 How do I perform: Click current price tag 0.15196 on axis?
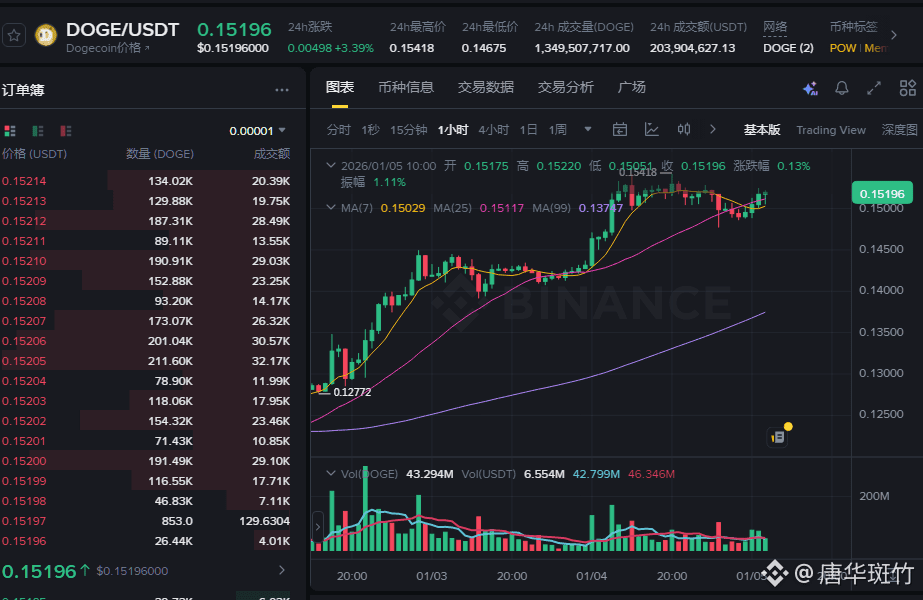click(x=882, y=194)
